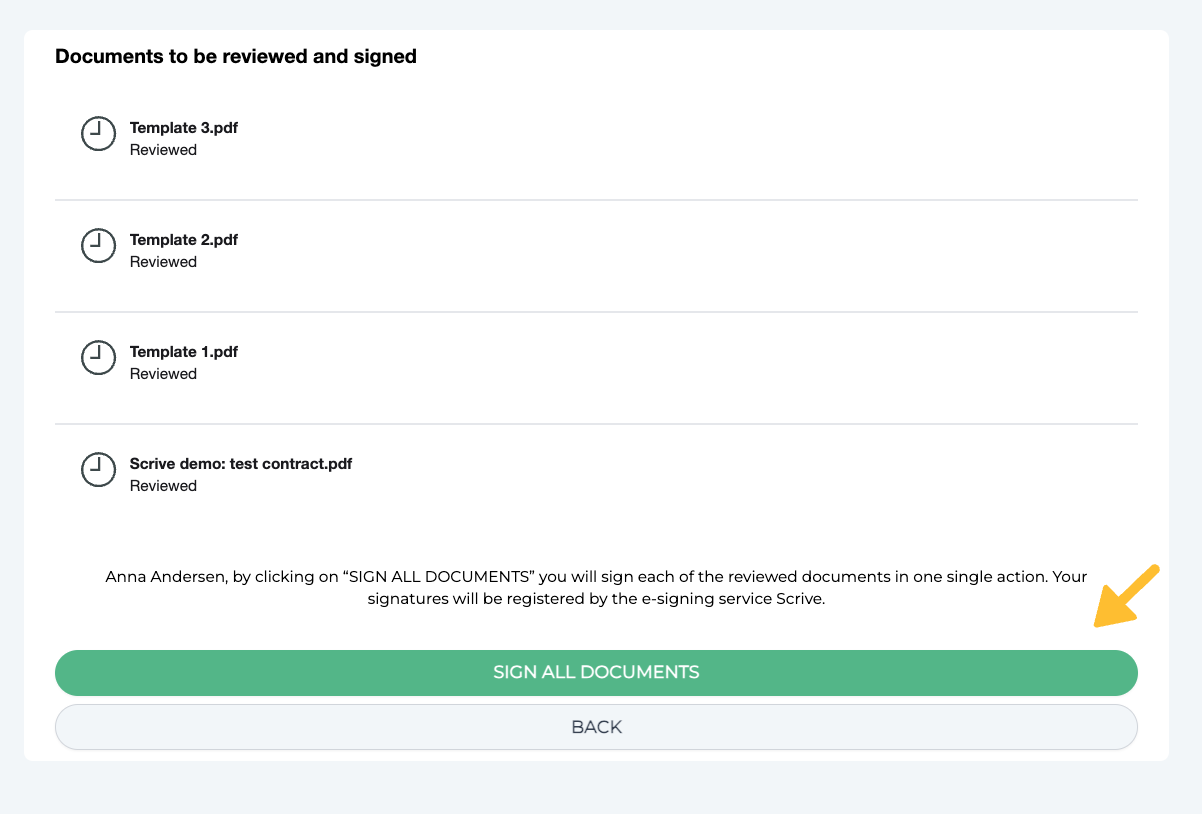
Task: Click the clock icon beside Template 2.pdf
Action: click(x=98, y=245)
